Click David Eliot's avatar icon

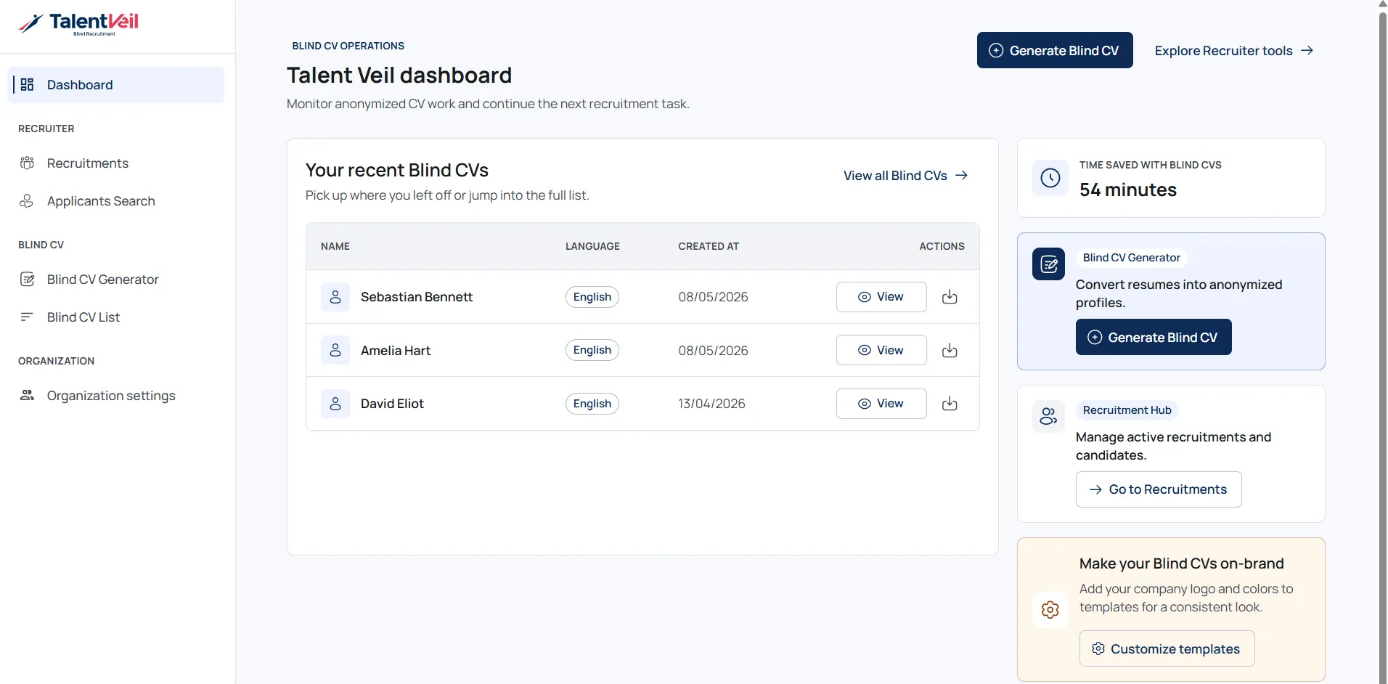335,404
